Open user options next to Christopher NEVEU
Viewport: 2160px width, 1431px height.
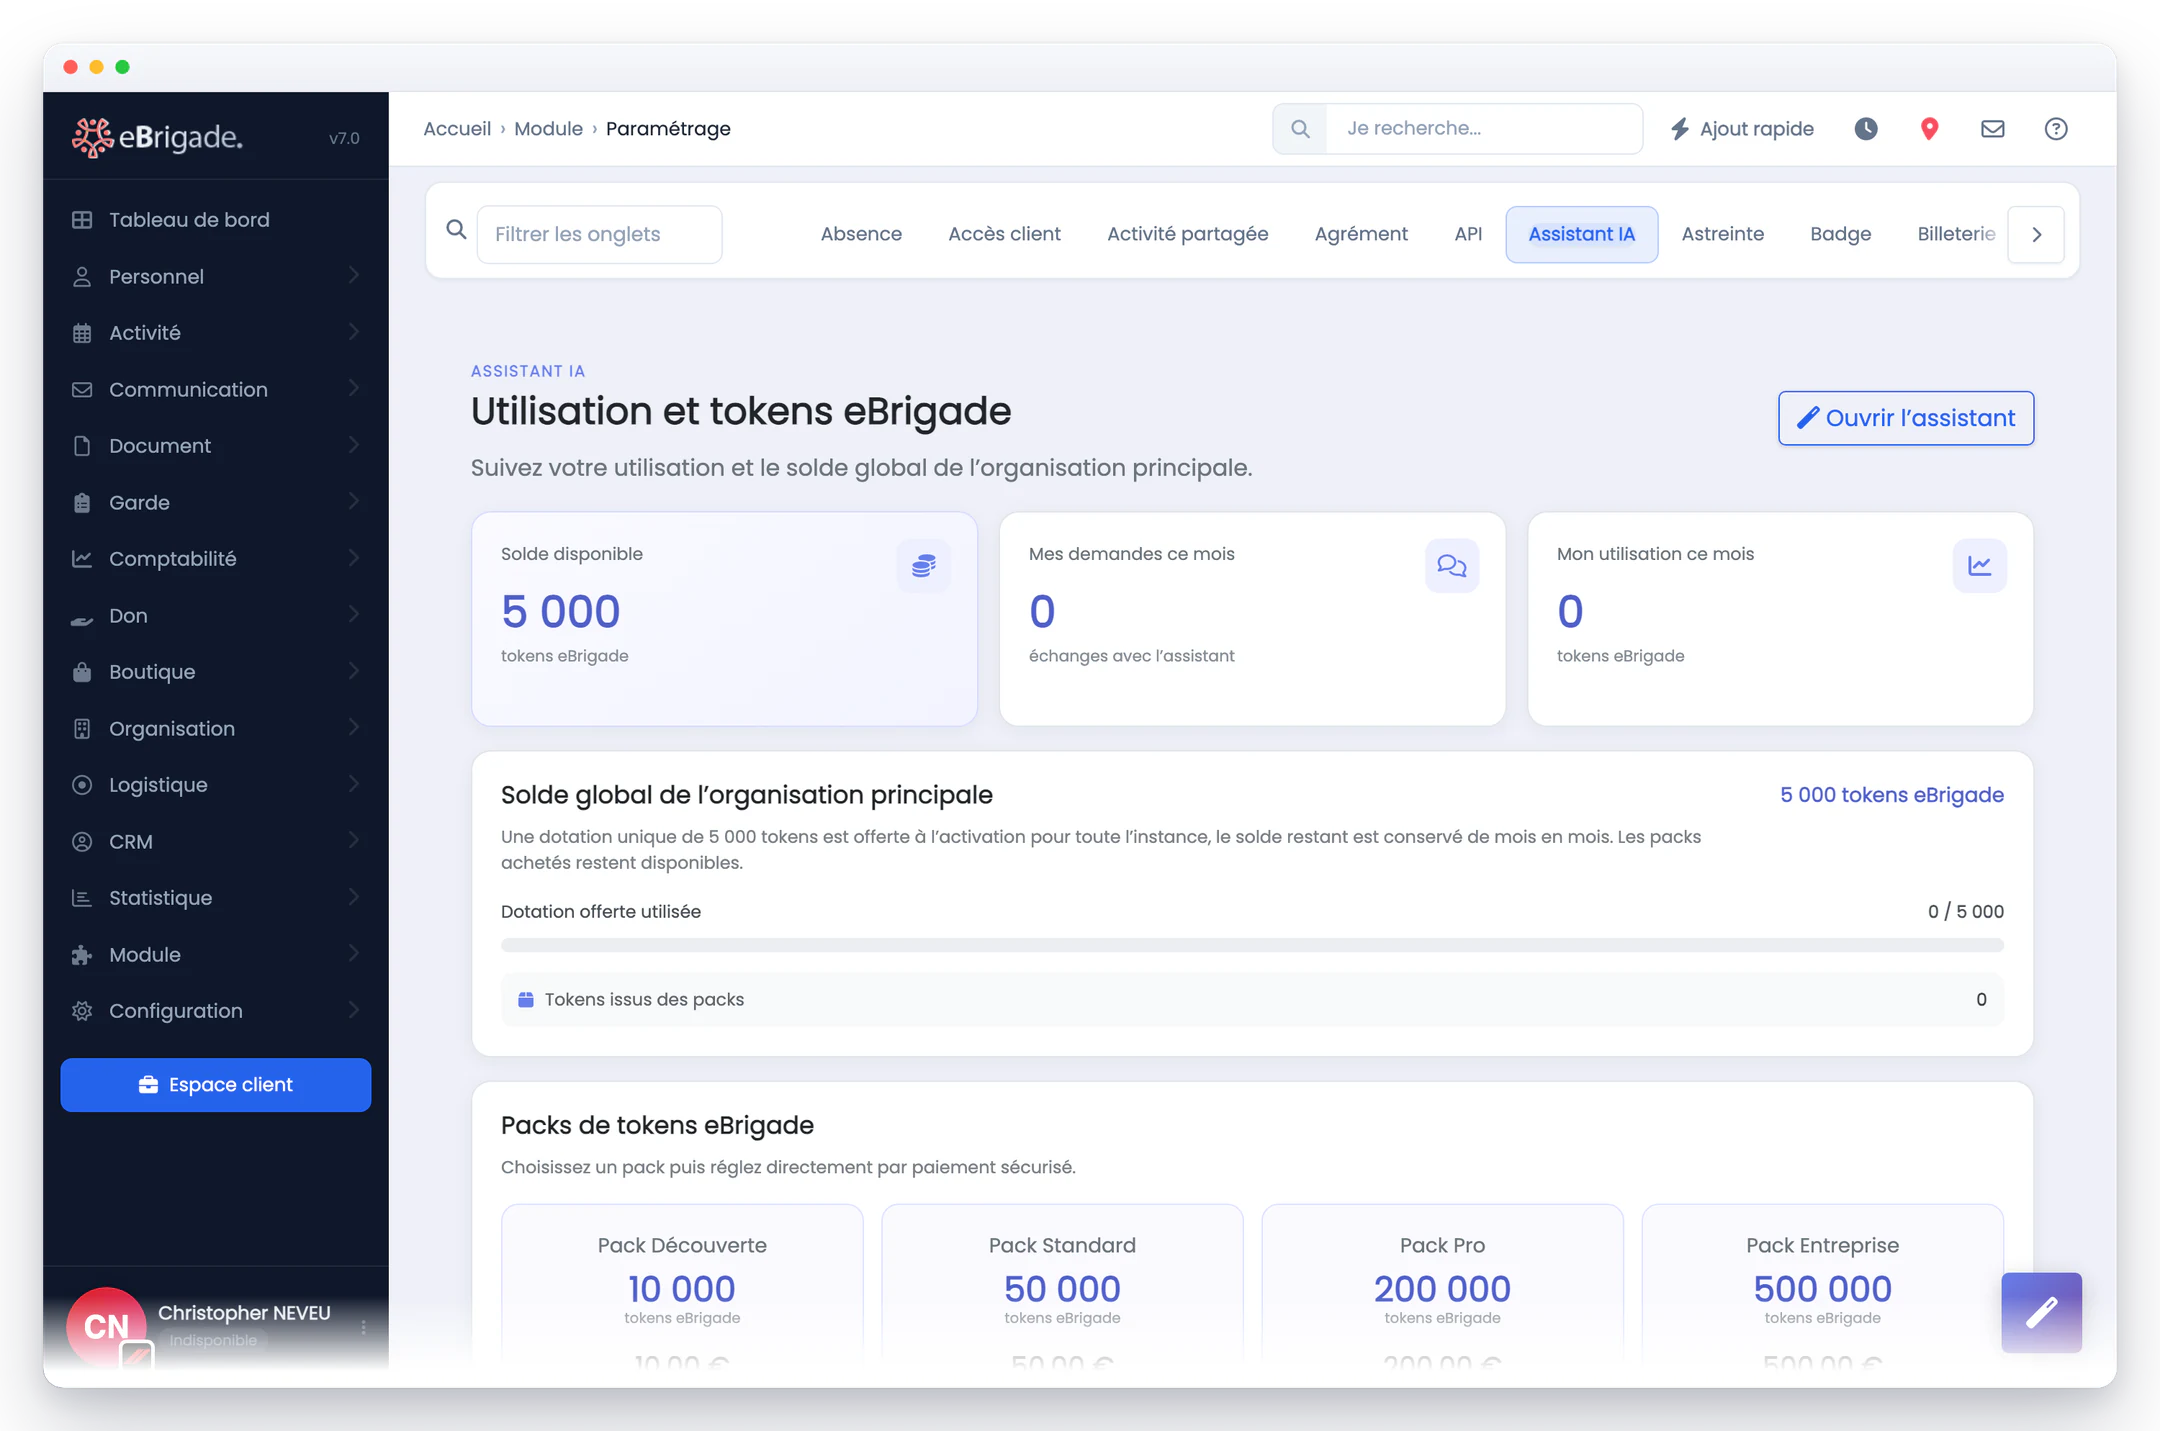tap(363, 1327)
